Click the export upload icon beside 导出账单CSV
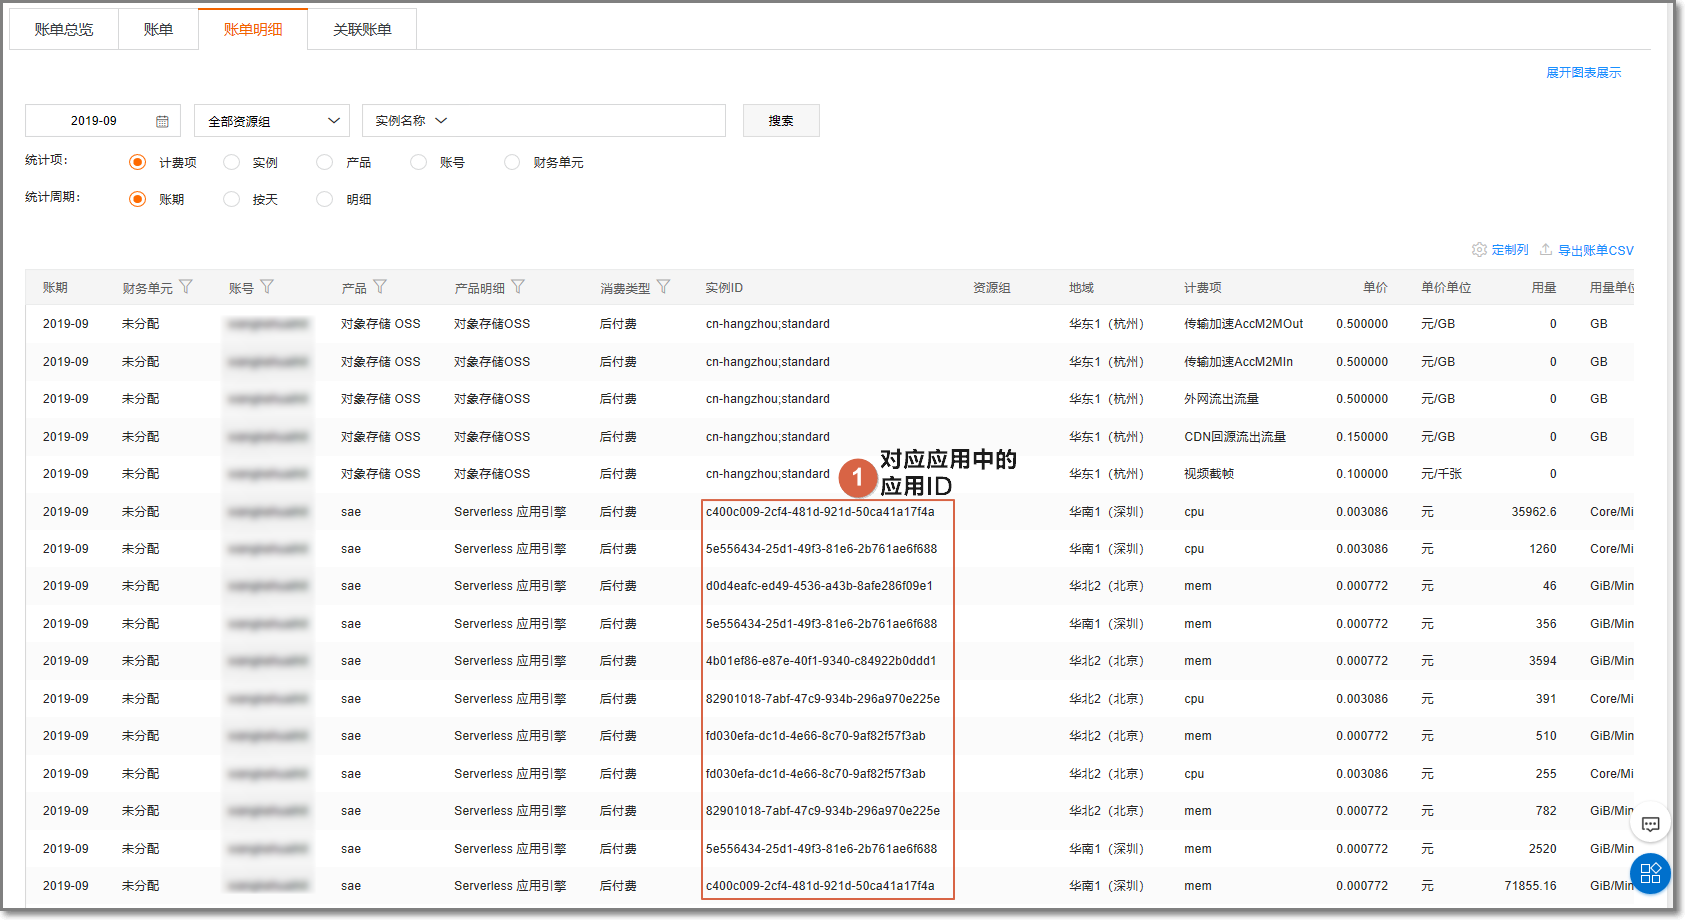 coord(1546,250)
